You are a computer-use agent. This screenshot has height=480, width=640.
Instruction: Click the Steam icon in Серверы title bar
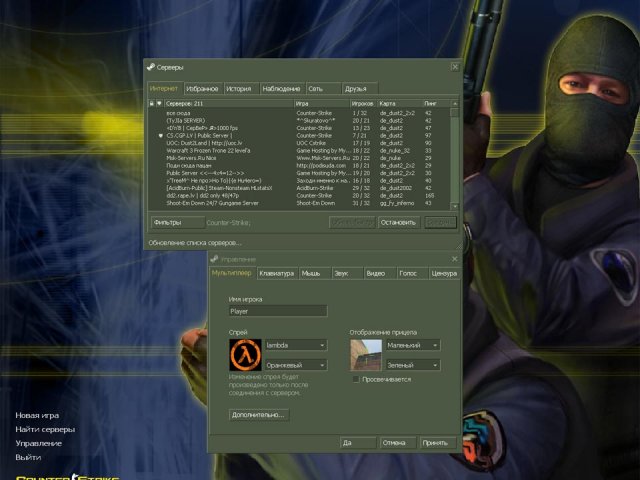151,67
